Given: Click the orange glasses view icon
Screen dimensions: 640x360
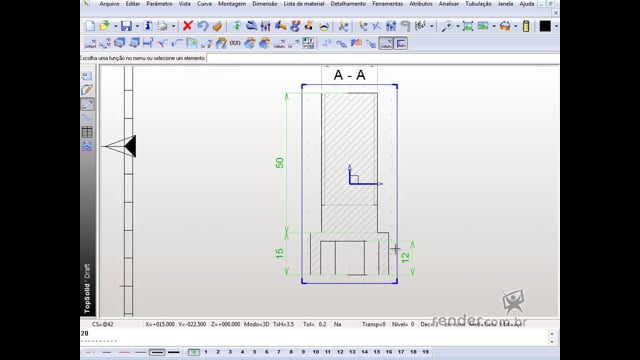Looking at the screenshot, I should 505,26.
